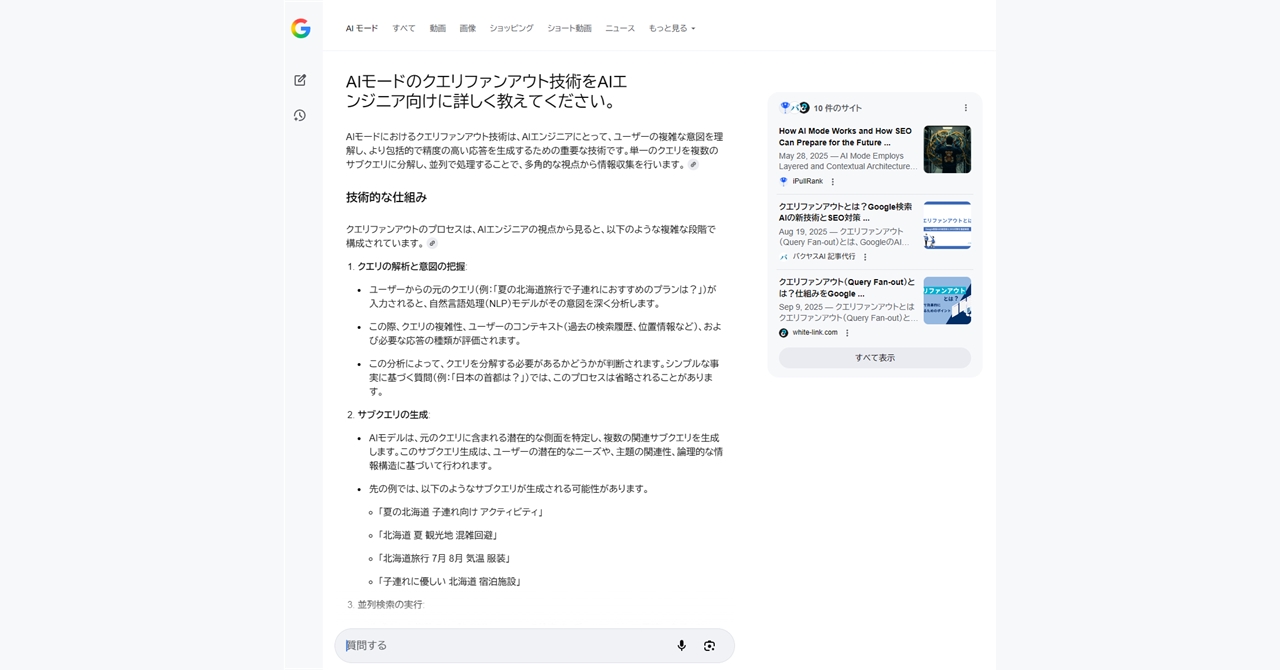The width and height of the screenshot is (1280, 670).
Task: Click link icon after the intro paragraph
Action: pos(693,165)
